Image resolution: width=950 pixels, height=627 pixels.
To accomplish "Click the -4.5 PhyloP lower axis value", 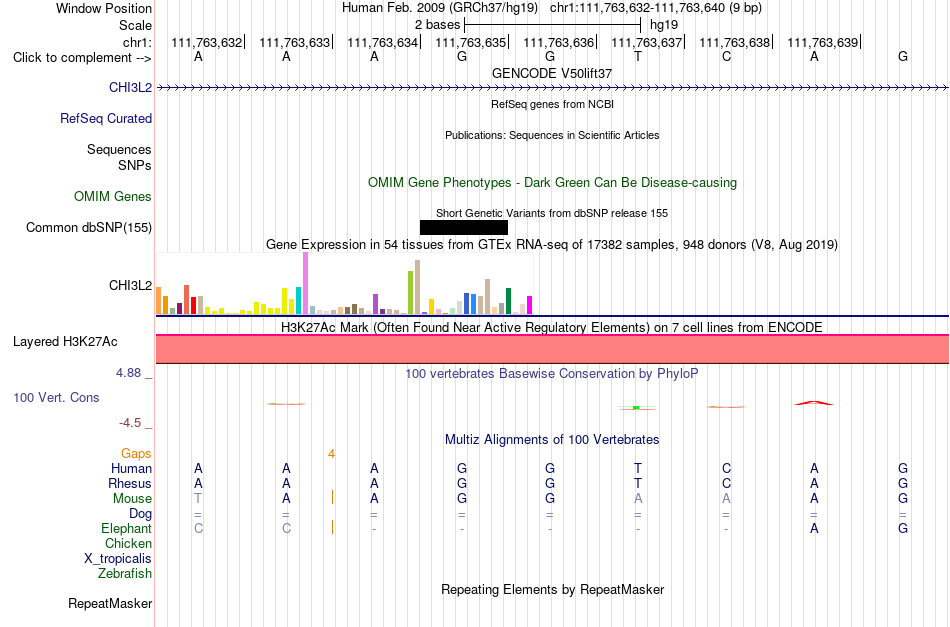I will (130, 423).
